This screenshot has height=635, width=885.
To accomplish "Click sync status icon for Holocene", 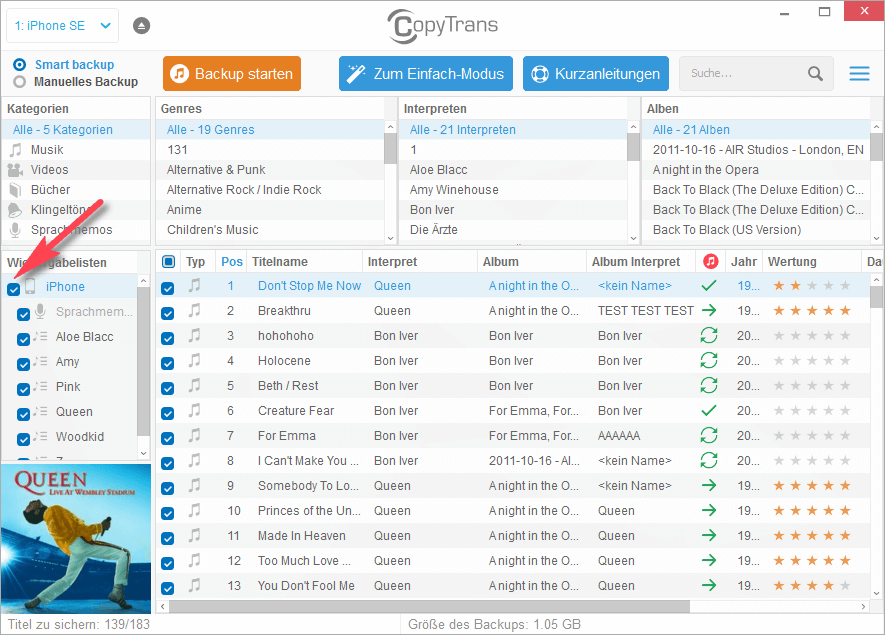I will [x=709, y=360].
